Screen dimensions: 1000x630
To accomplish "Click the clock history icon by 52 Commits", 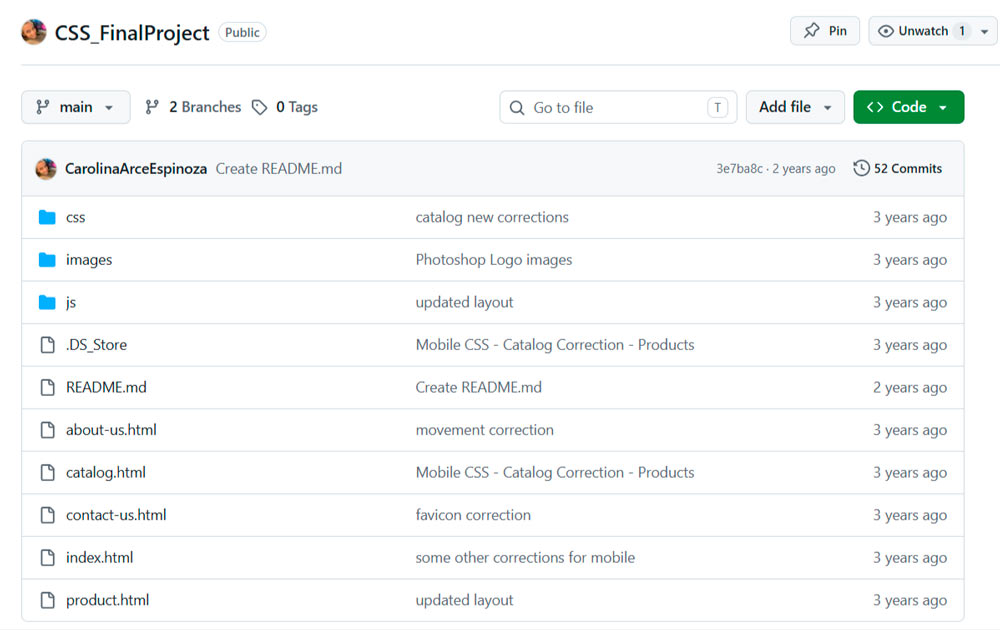I will [x=861, y=168].
